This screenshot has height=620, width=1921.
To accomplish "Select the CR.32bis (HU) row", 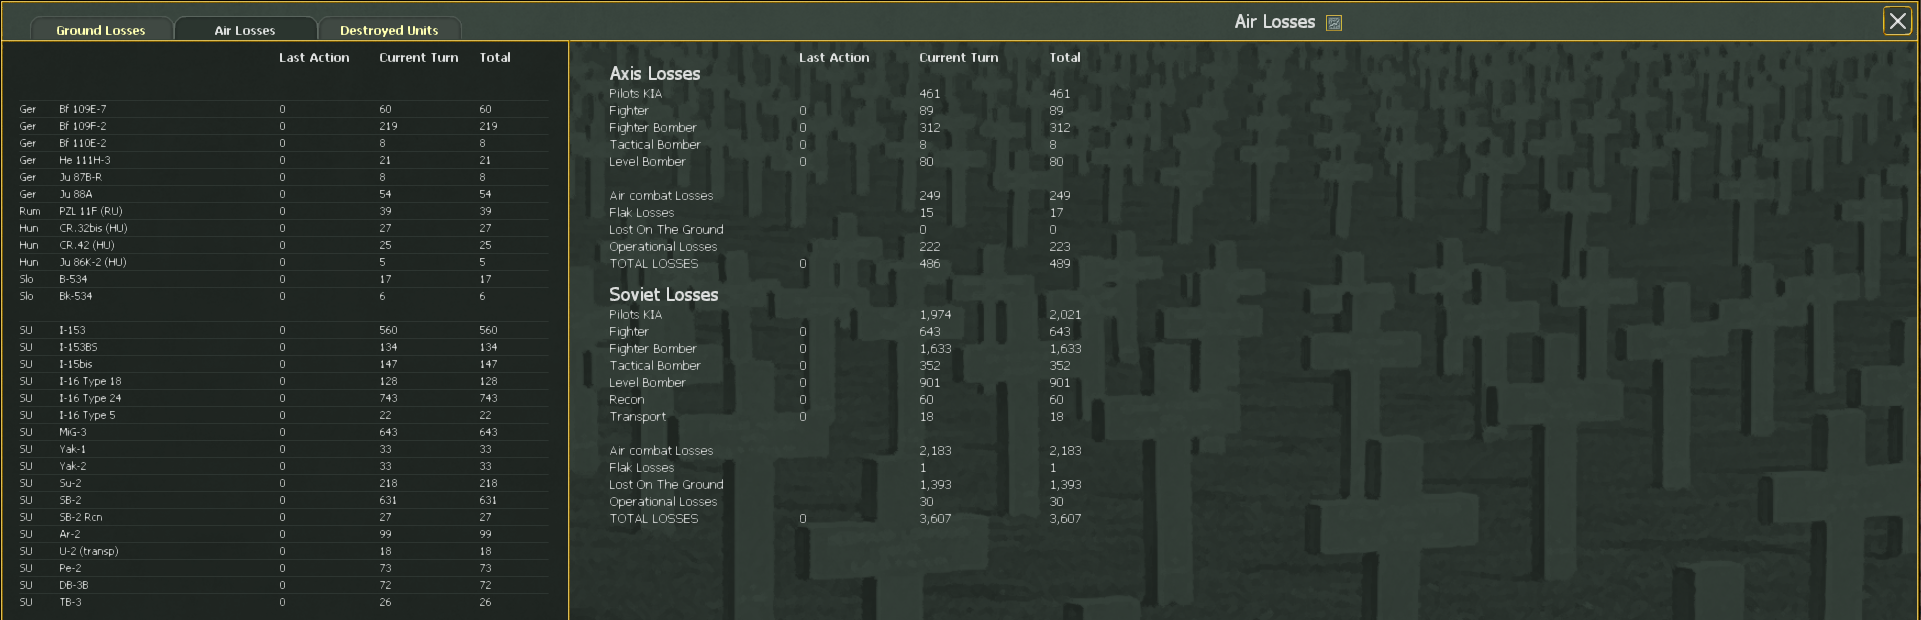I will point(283,228).
